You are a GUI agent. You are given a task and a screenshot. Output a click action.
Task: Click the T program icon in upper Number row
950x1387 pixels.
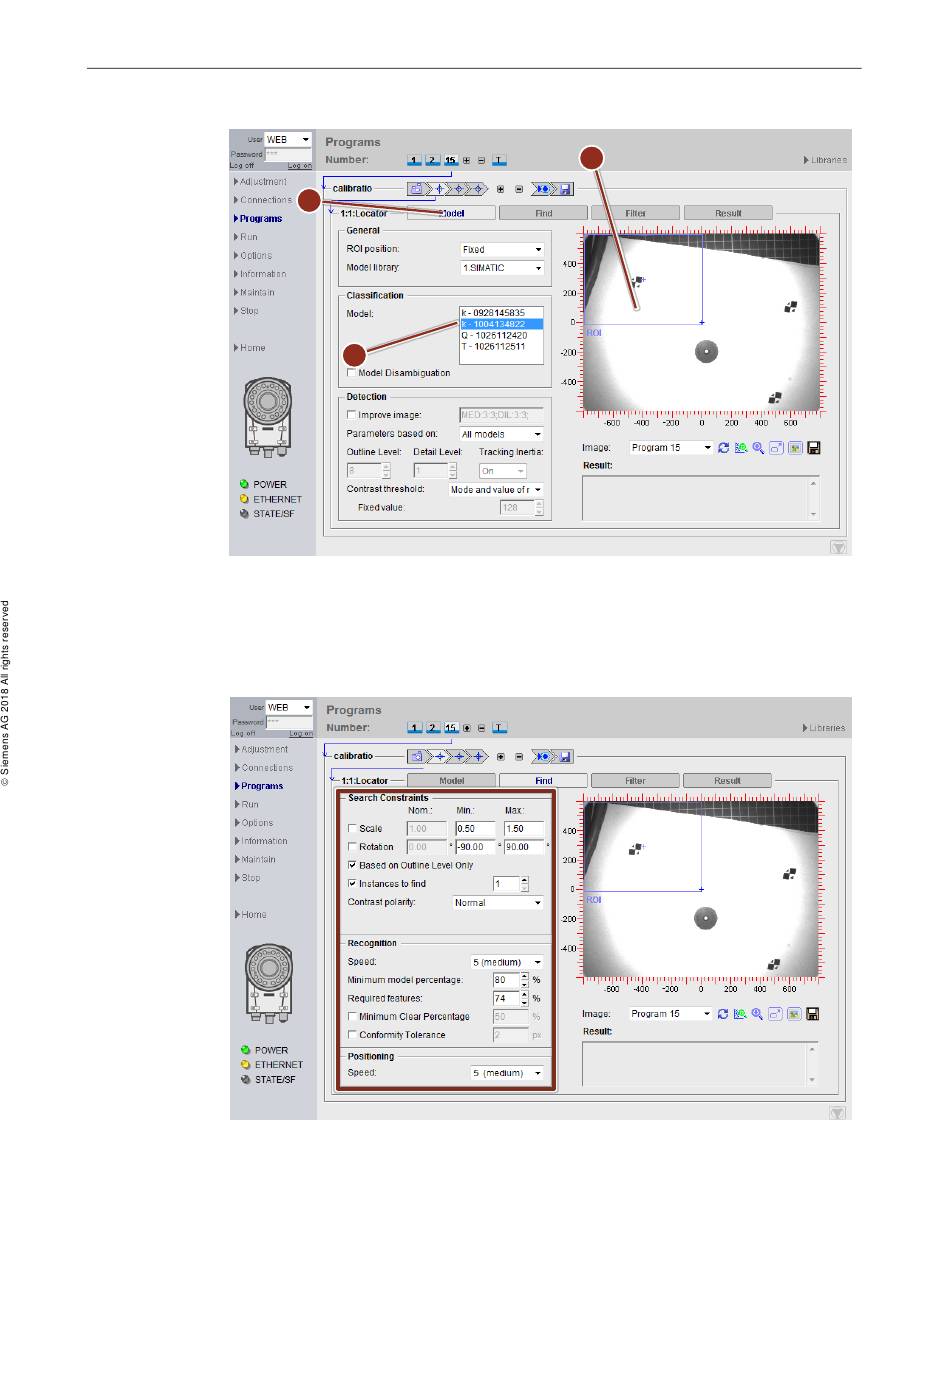click(499, 160)
